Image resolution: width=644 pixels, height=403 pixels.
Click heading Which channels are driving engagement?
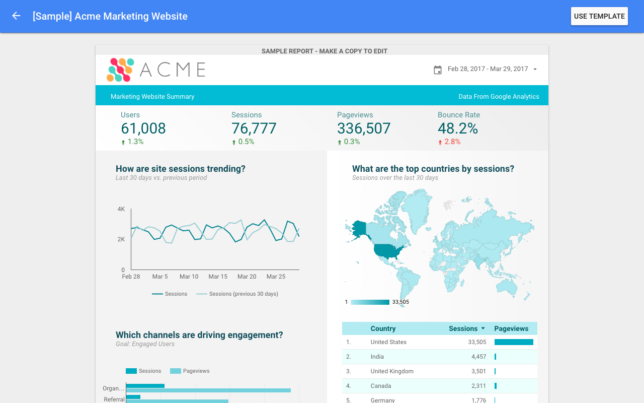point(199,335)
